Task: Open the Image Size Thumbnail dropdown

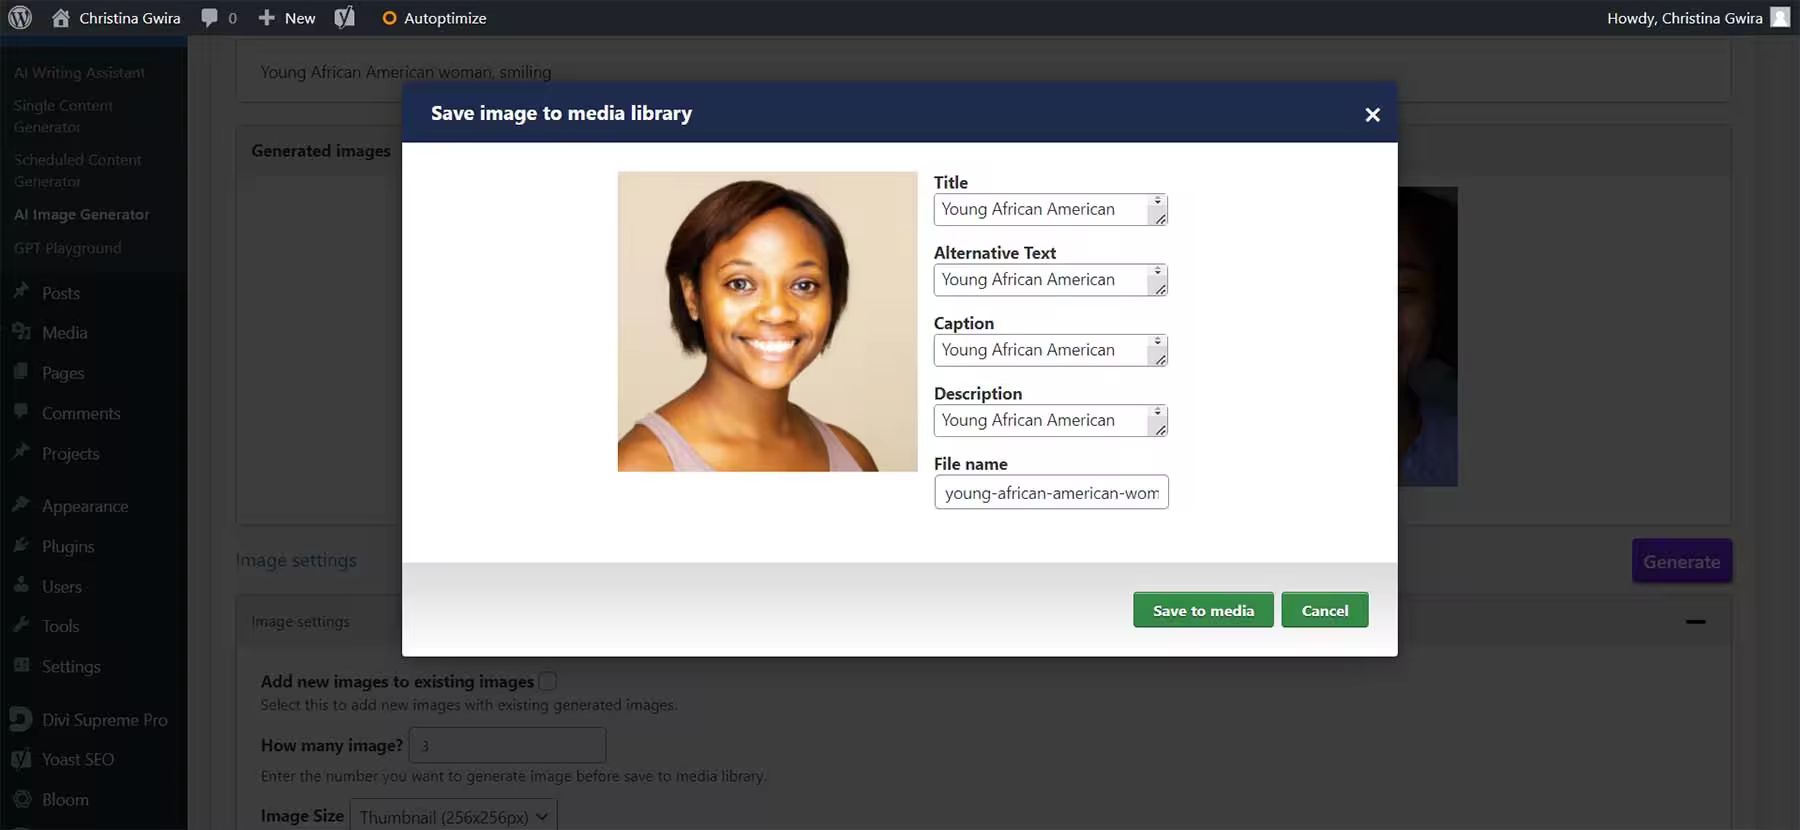Action: pyautogui.click(x=453, y=816)
